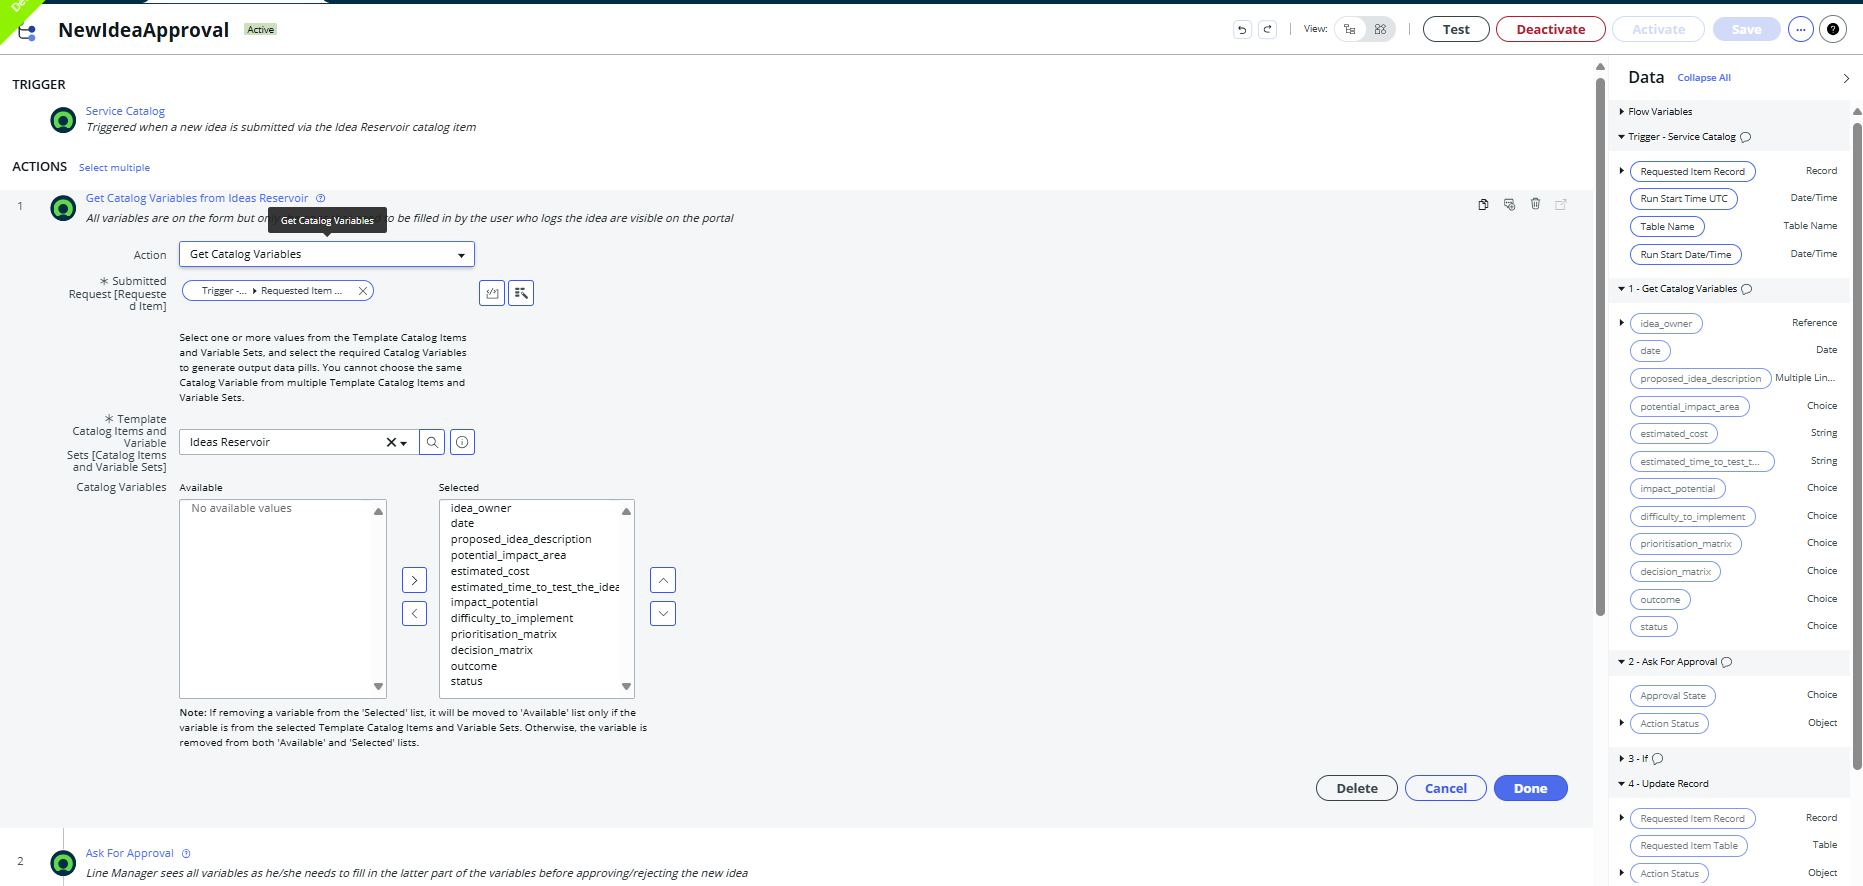Deactivate the NewIdeaApproval flow
1863x886 pixels.
tap(1551, 30)
